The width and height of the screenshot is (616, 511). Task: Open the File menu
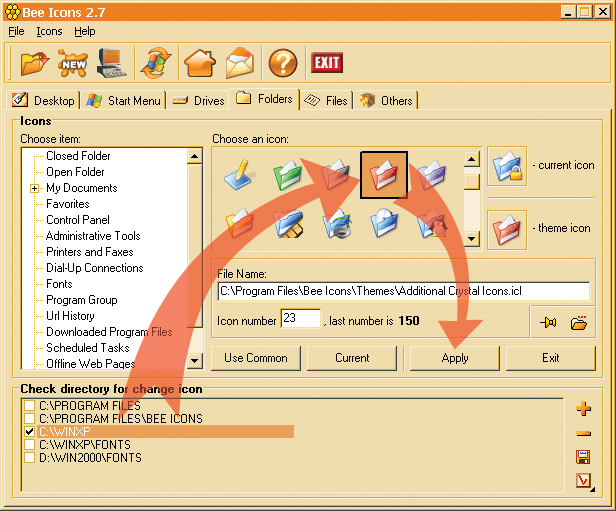coord(16,31)
